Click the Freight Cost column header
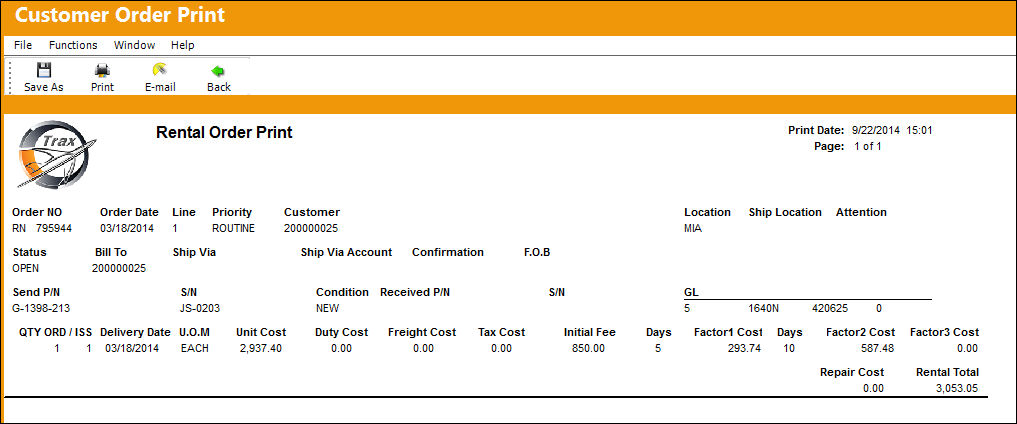1017x424 pixels. (x=422, y=333)
